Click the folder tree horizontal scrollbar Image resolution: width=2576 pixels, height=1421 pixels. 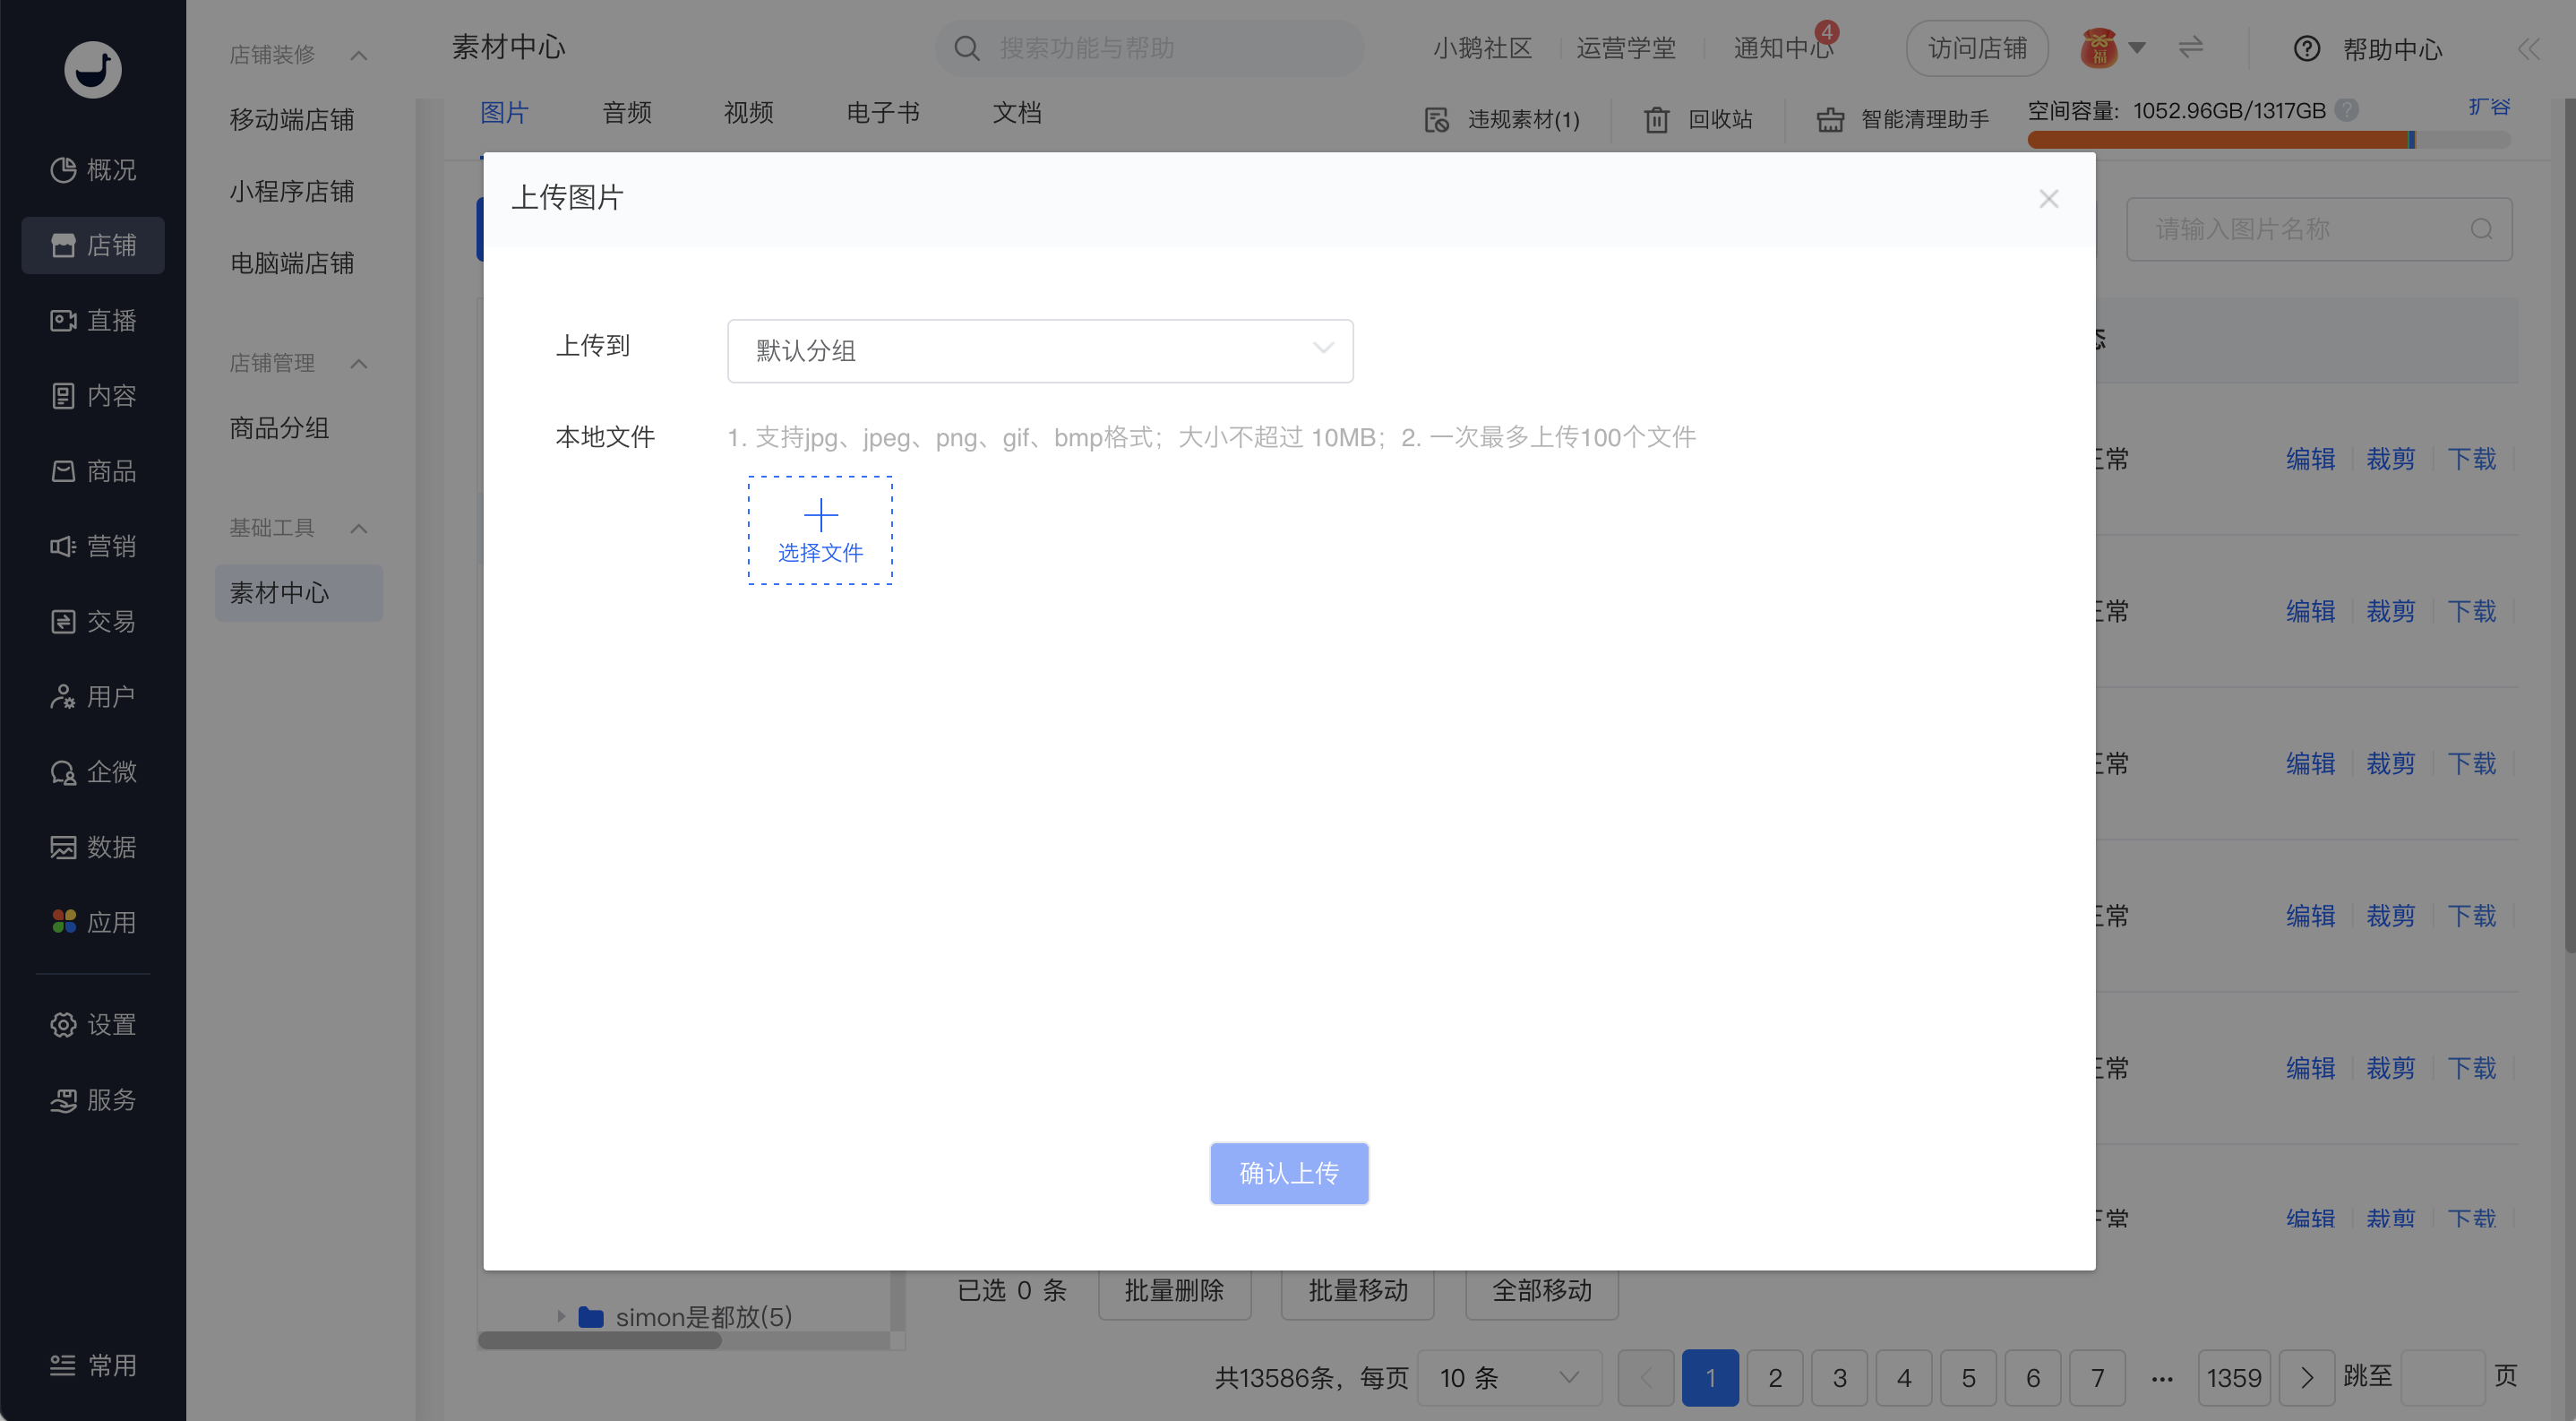tap(600, 1340)
